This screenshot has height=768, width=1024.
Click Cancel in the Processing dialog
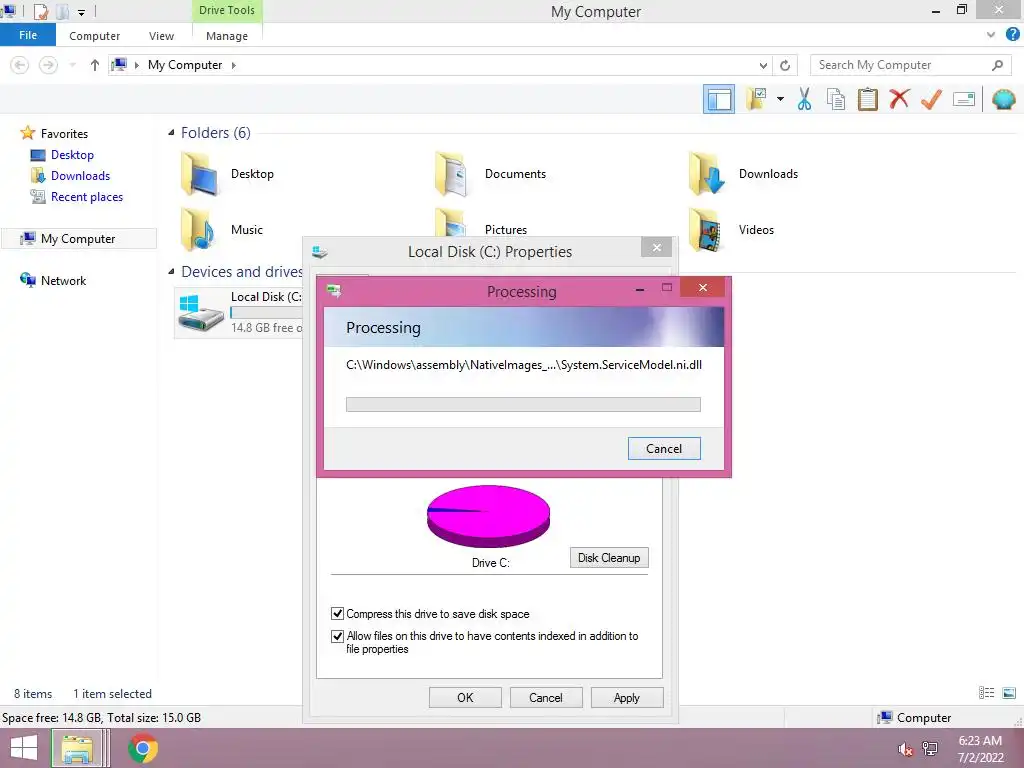click(x=664, y=448)
